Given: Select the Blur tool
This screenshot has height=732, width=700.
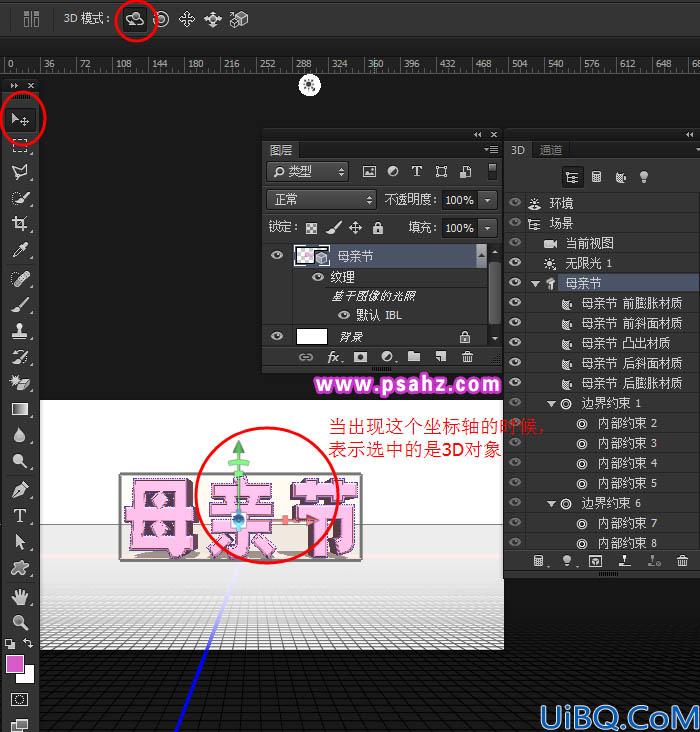Looking at the screenshot, I should click(x=20, y=435).
